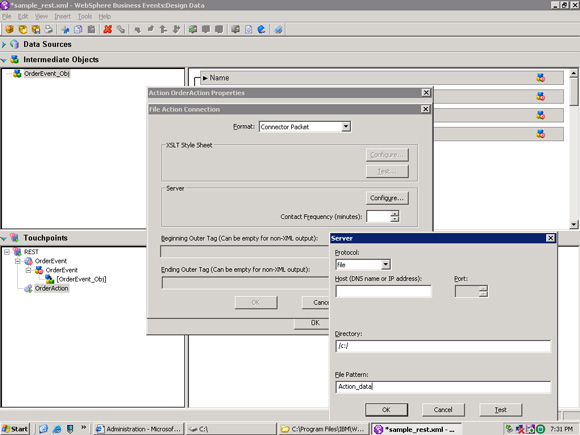Select the OrderAction touchpoint tree item
The height and width of the screenshot is (435, 580).
pyautogui.click(x=51, y=288)
